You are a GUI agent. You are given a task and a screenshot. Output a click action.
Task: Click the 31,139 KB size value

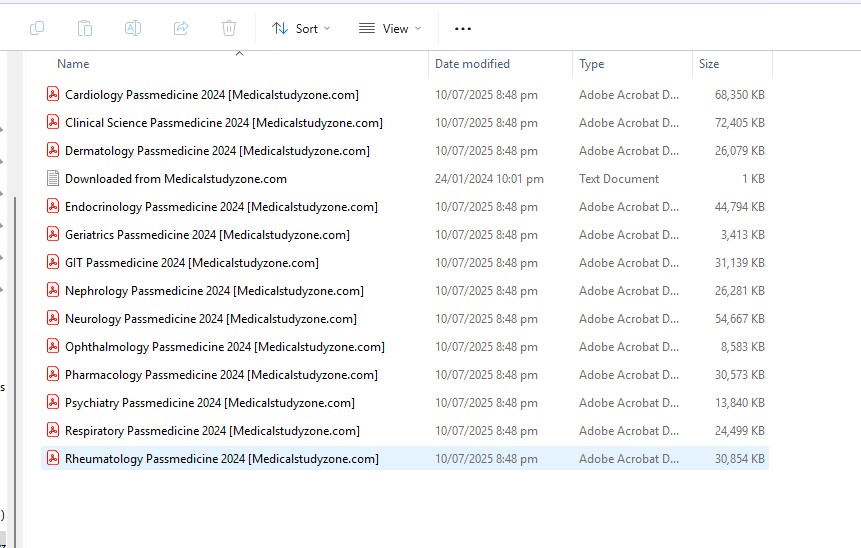740,263
